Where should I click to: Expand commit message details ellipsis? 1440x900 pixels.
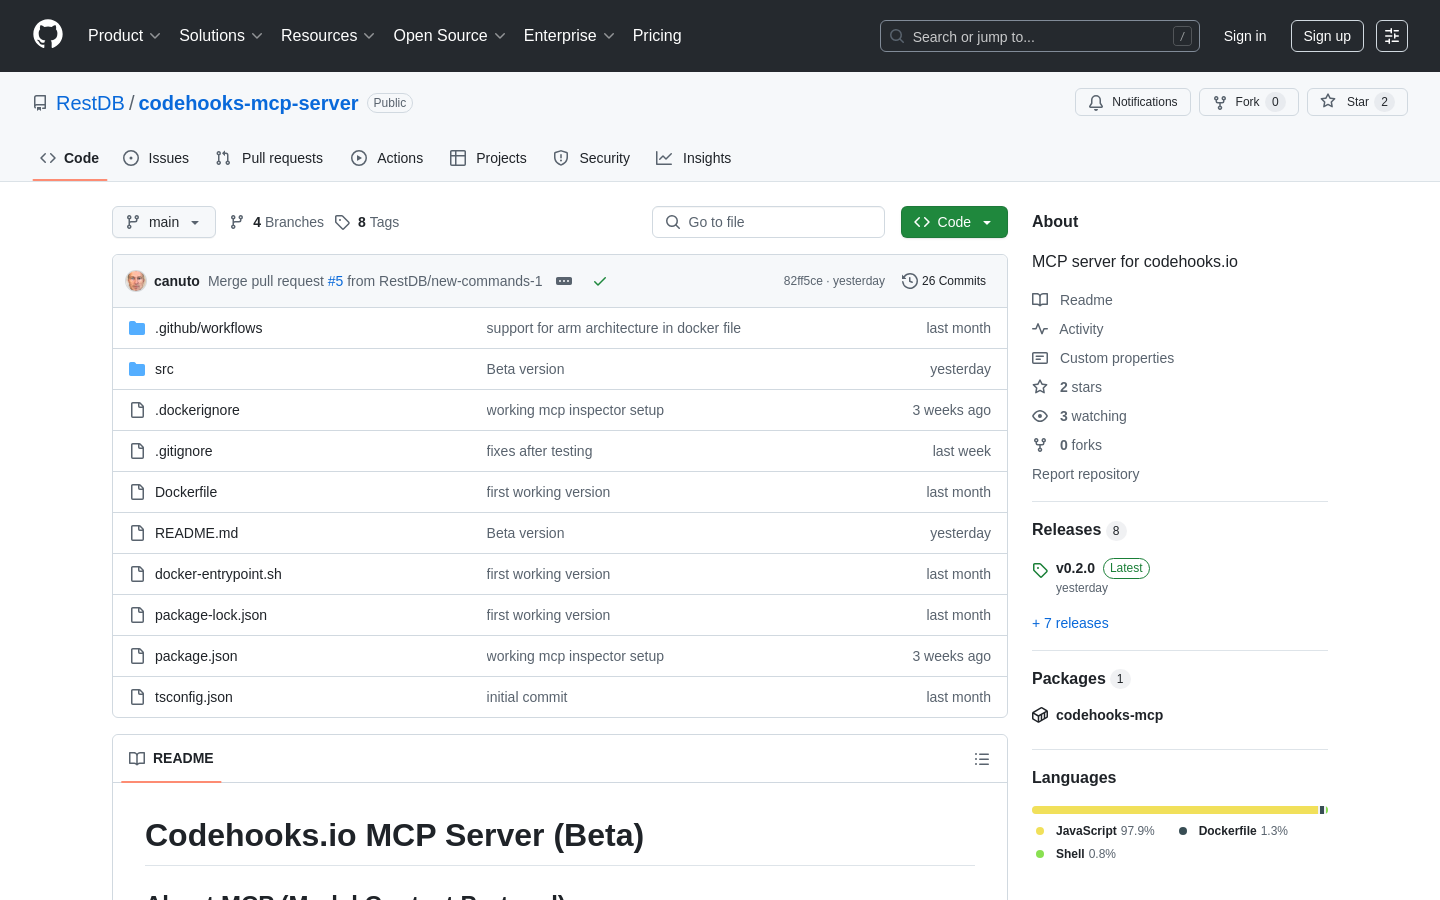coord(564,281)
